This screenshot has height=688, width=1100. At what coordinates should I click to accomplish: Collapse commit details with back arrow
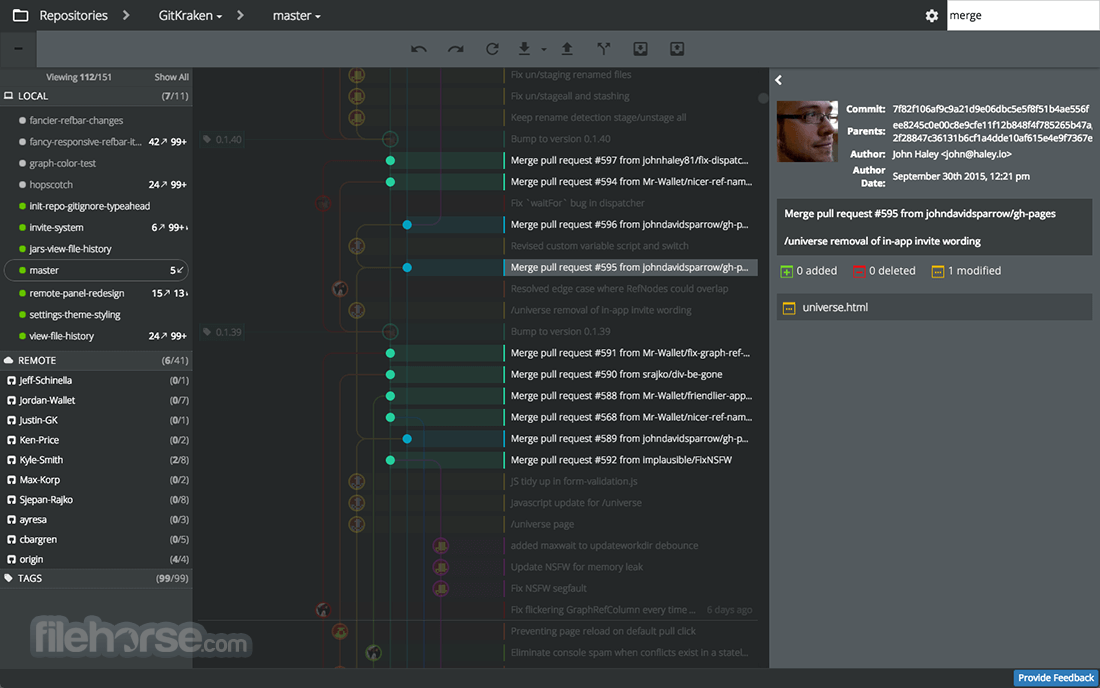click(779, 80)
